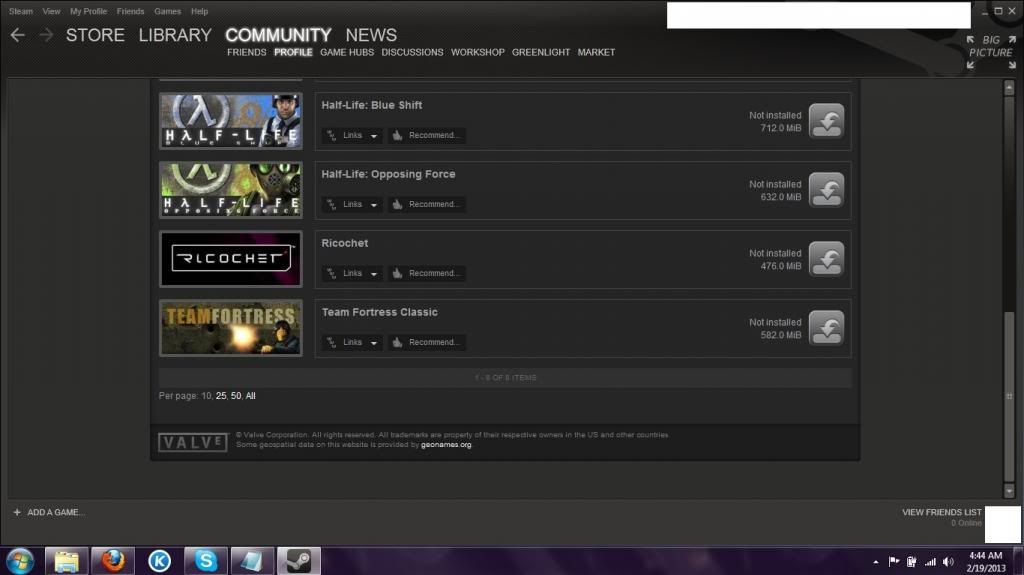Open the Help menu
The image size is (1024, 575).
point(199,11)
